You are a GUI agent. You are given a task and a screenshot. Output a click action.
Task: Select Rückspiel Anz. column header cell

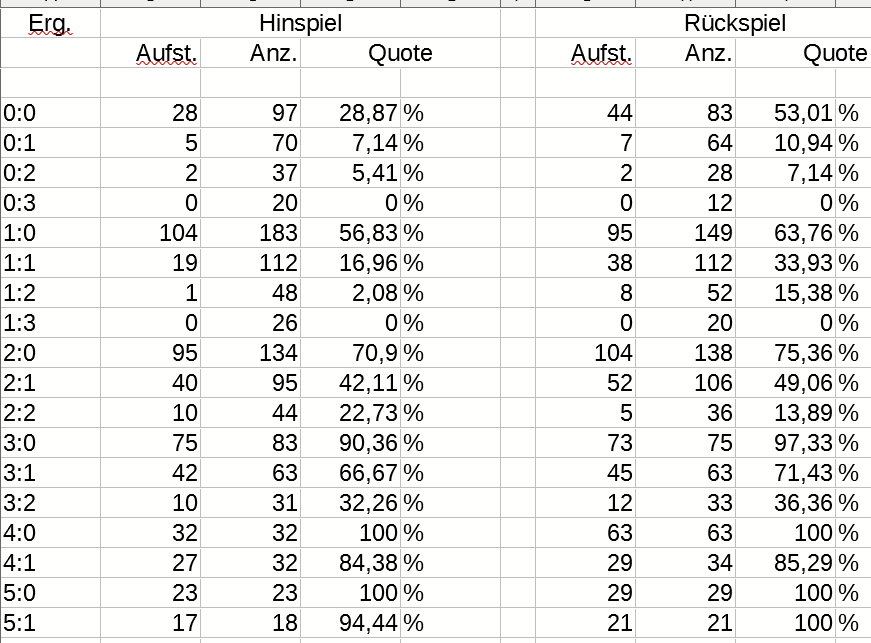[685, 53]
